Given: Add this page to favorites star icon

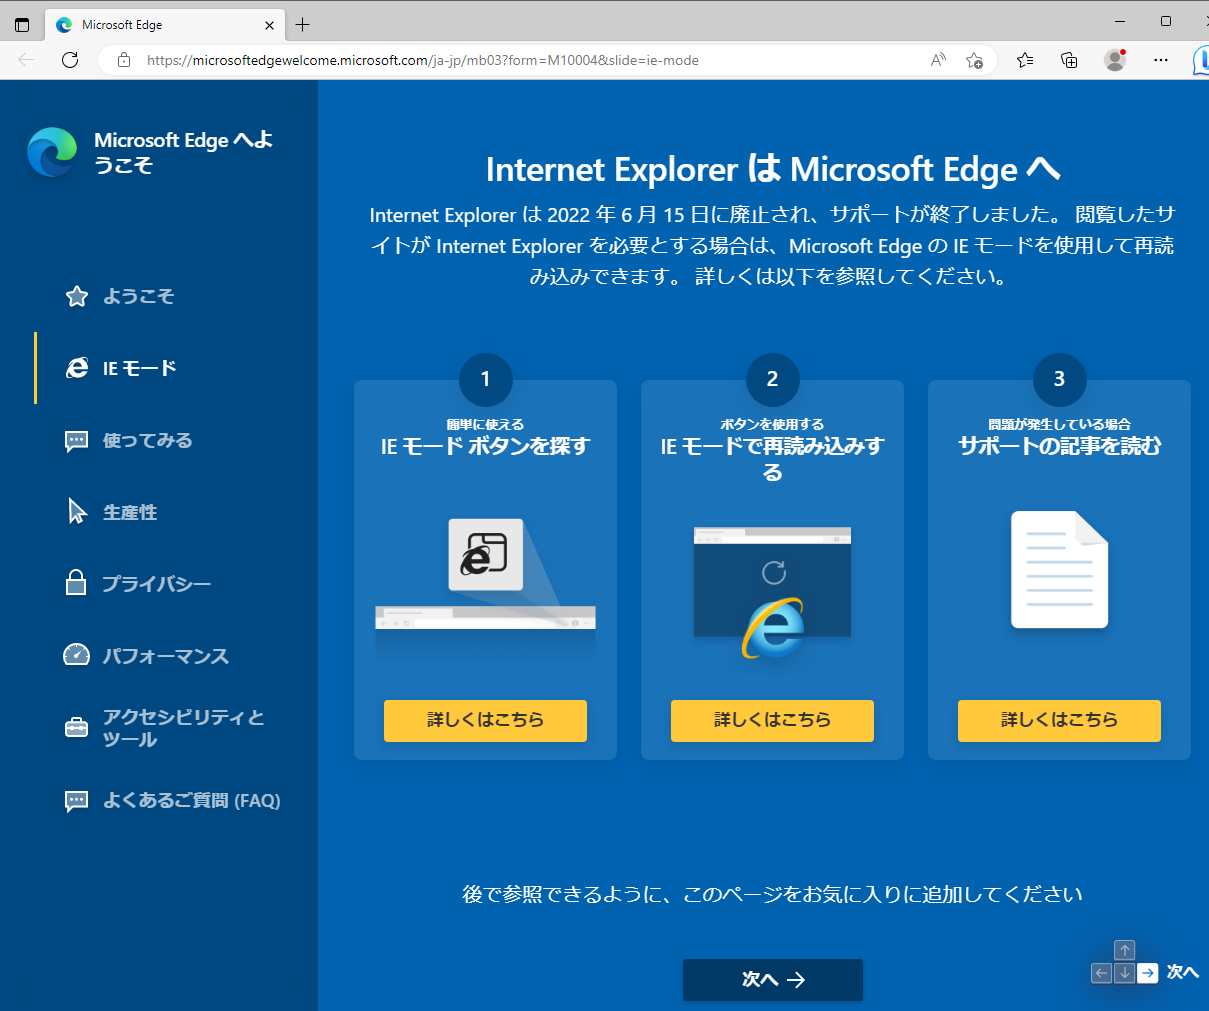Looking at the screenshot, I should [x=974, y=60].
